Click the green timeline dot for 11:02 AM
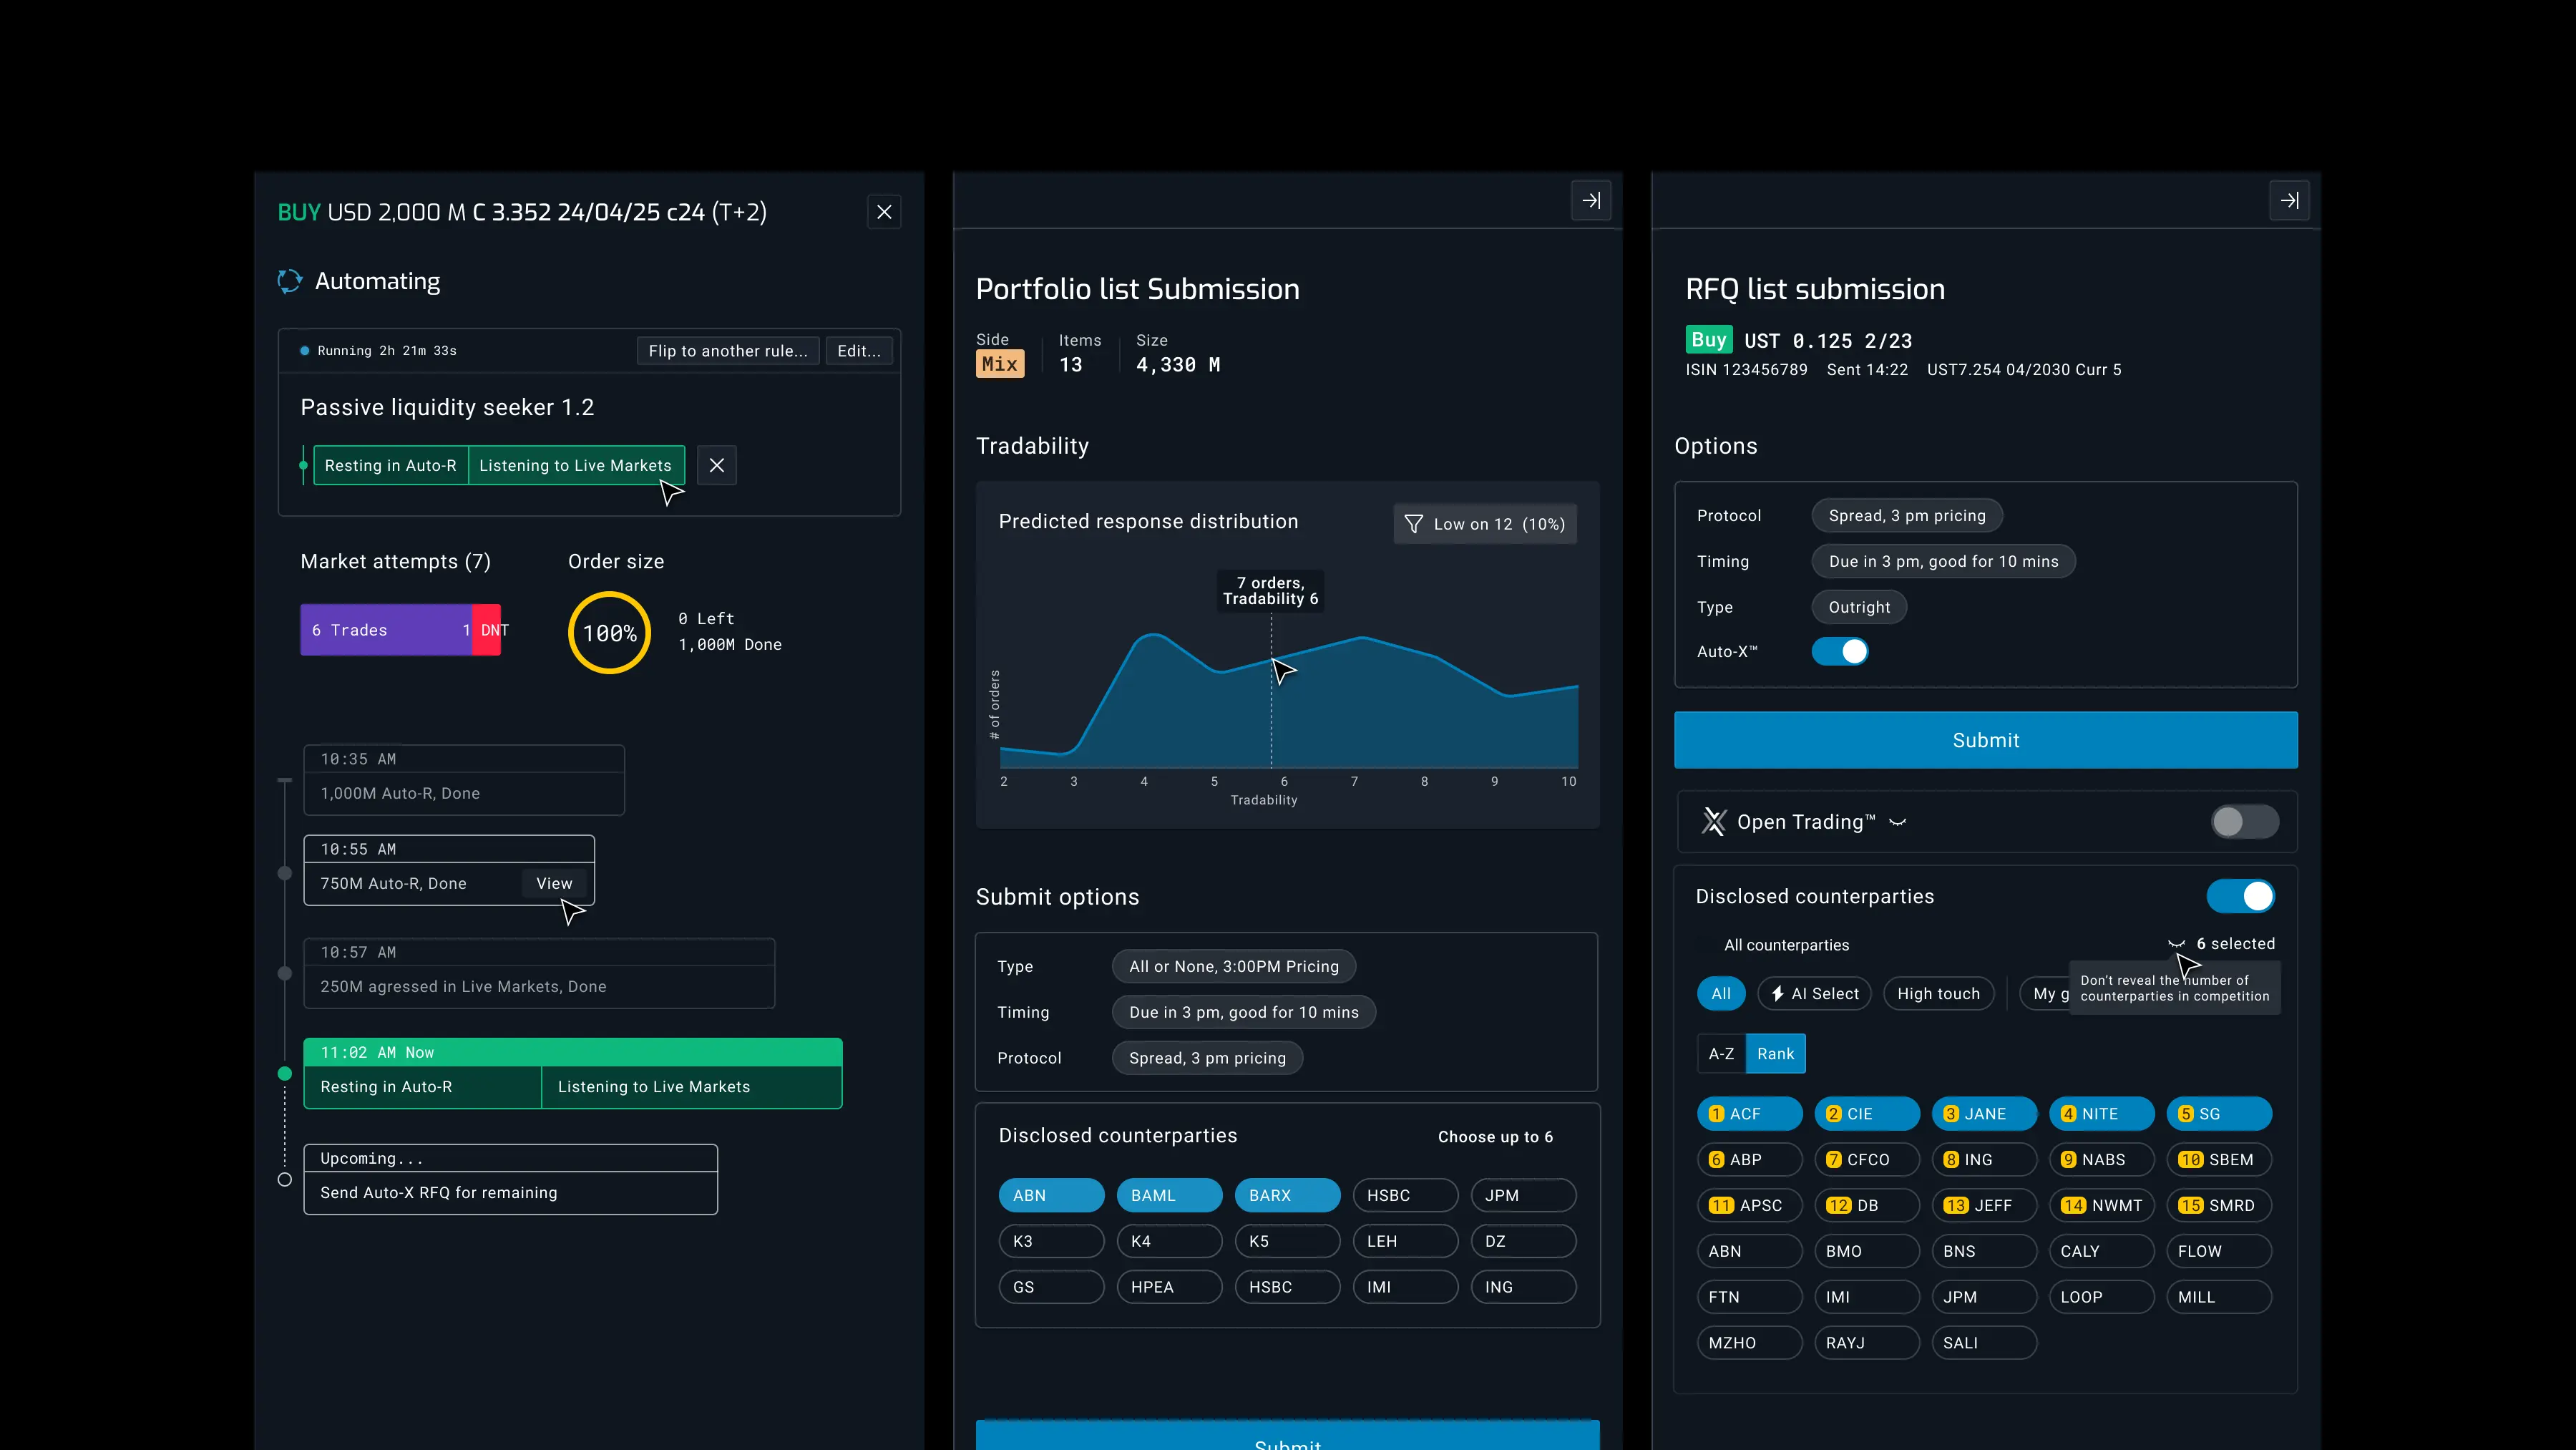Image resolution: width=2576 pixels, height=1450 pixels. click(285, 1074)
